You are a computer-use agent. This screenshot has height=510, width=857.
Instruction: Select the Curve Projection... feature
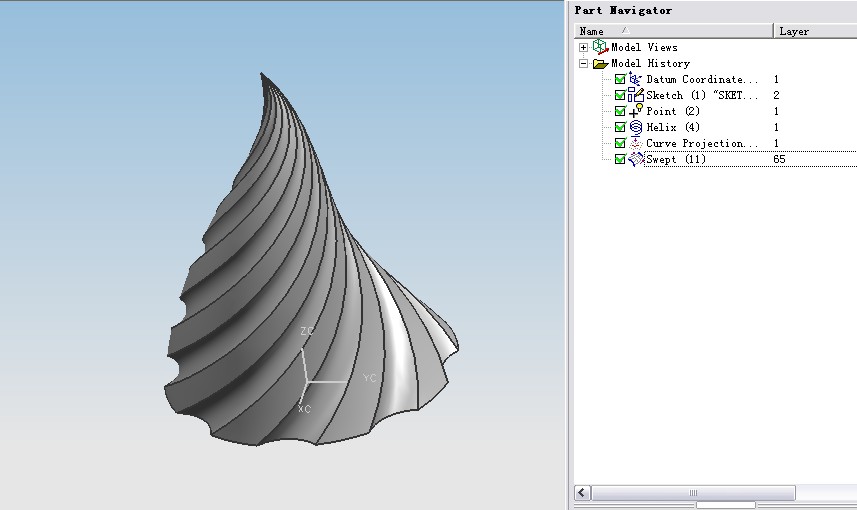click(x=702, y=143)
